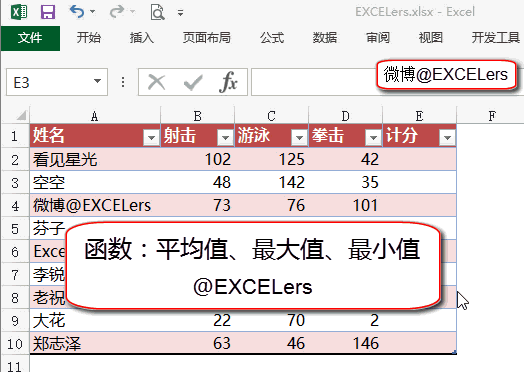Expand the 计分 column filter dropdown
Screen dimensions: 524x372
[447, 137]
